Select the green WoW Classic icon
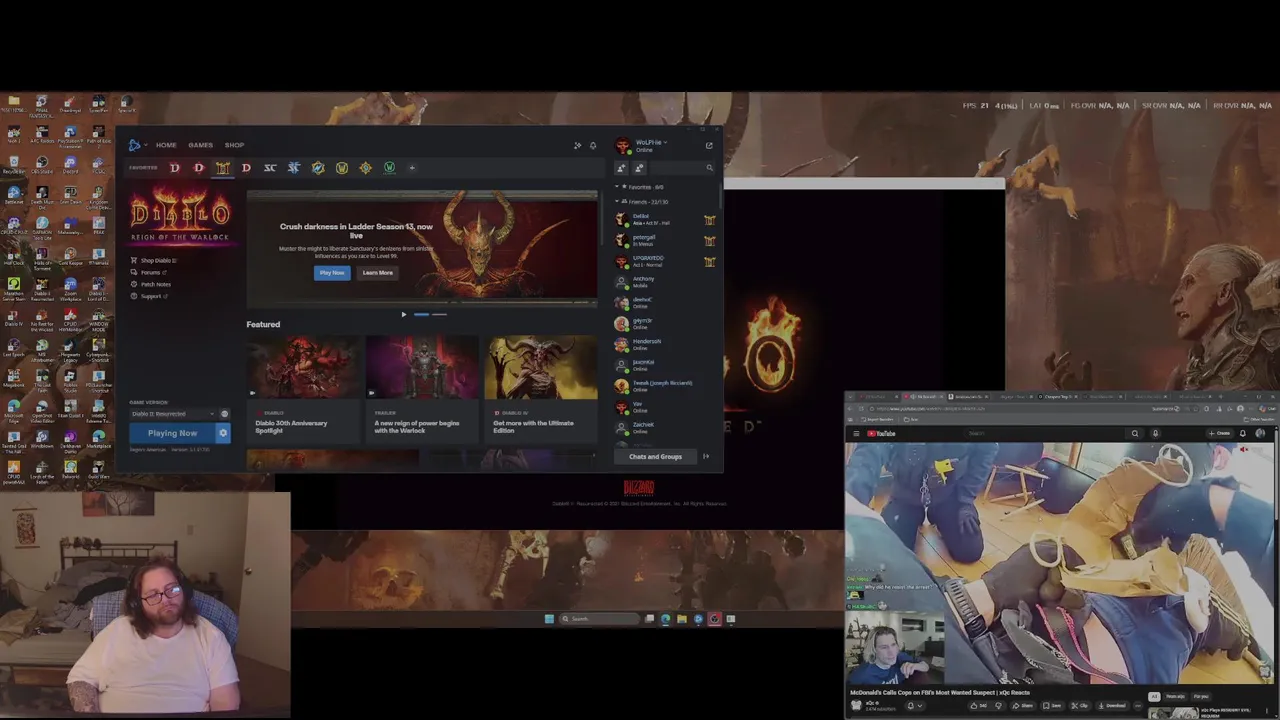 click(x=389, y=168)
